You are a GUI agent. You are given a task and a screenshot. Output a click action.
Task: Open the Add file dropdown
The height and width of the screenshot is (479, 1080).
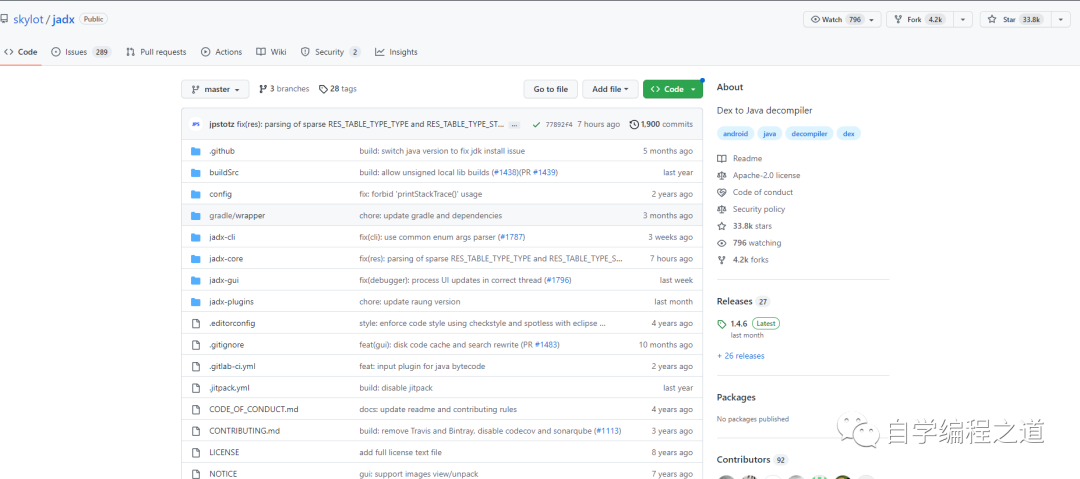[x=610, y=90]
